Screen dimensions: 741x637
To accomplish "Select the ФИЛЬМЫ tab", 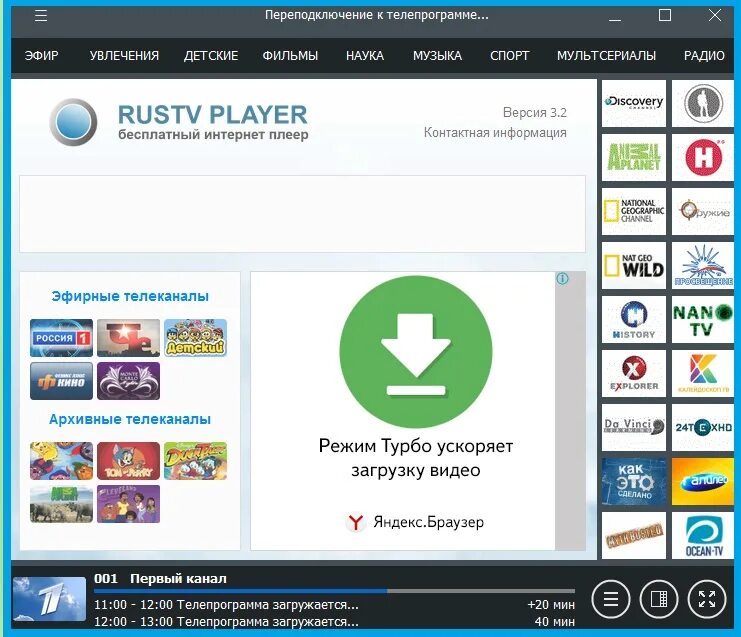I will tap(290, 56).
